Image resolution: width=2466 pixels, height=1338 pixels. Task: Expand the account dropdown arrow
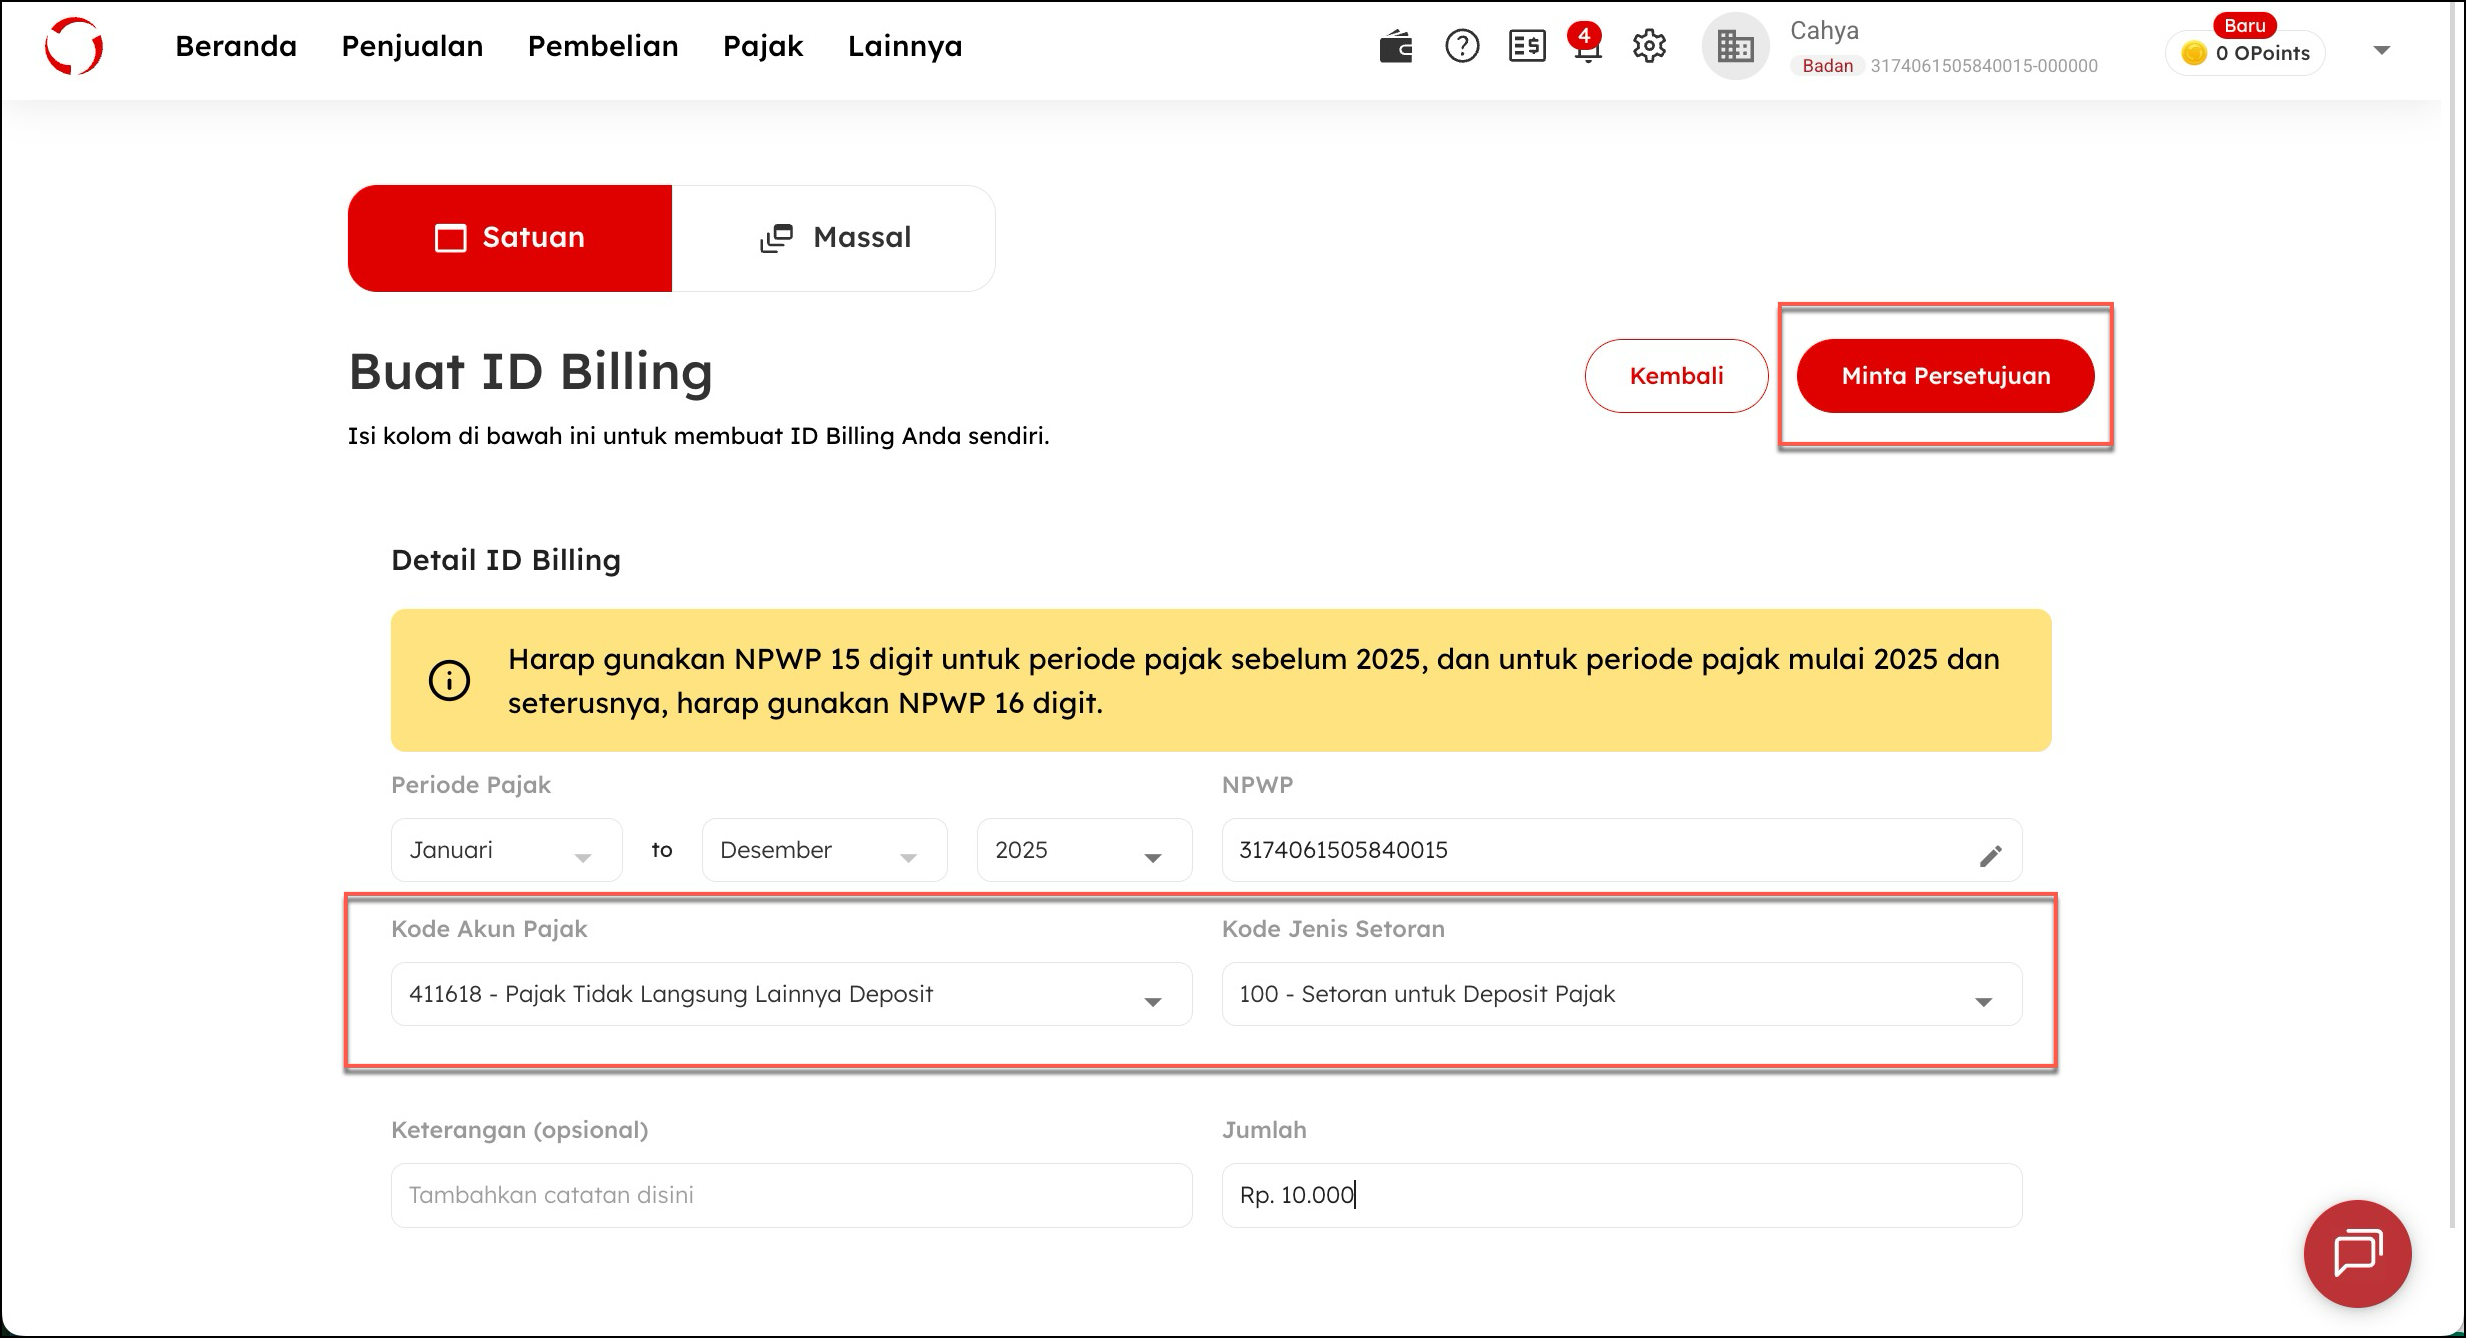tap(2381, 50)
